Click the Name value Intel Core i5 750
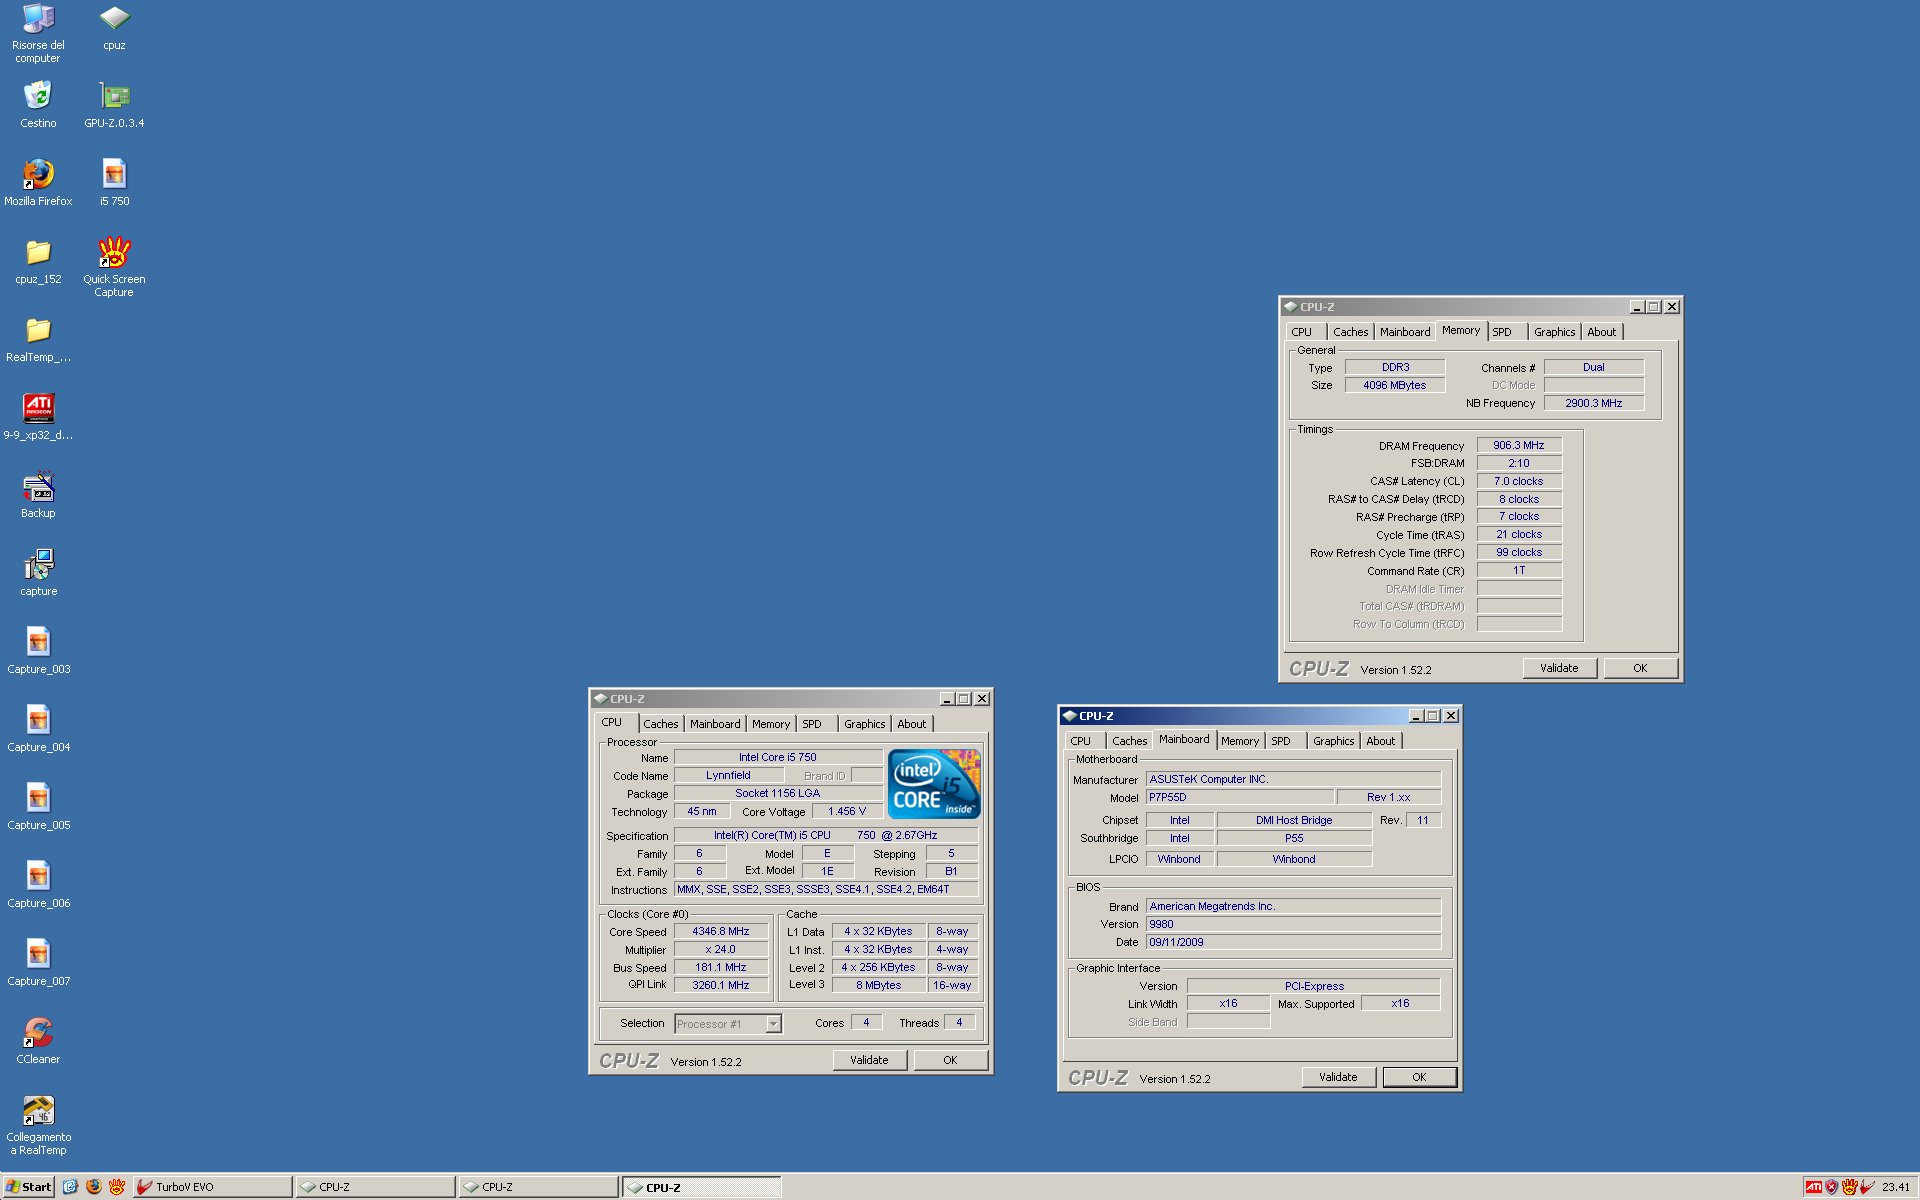The height and width of the screenshot is (1200, 1920). click(778, 757)
